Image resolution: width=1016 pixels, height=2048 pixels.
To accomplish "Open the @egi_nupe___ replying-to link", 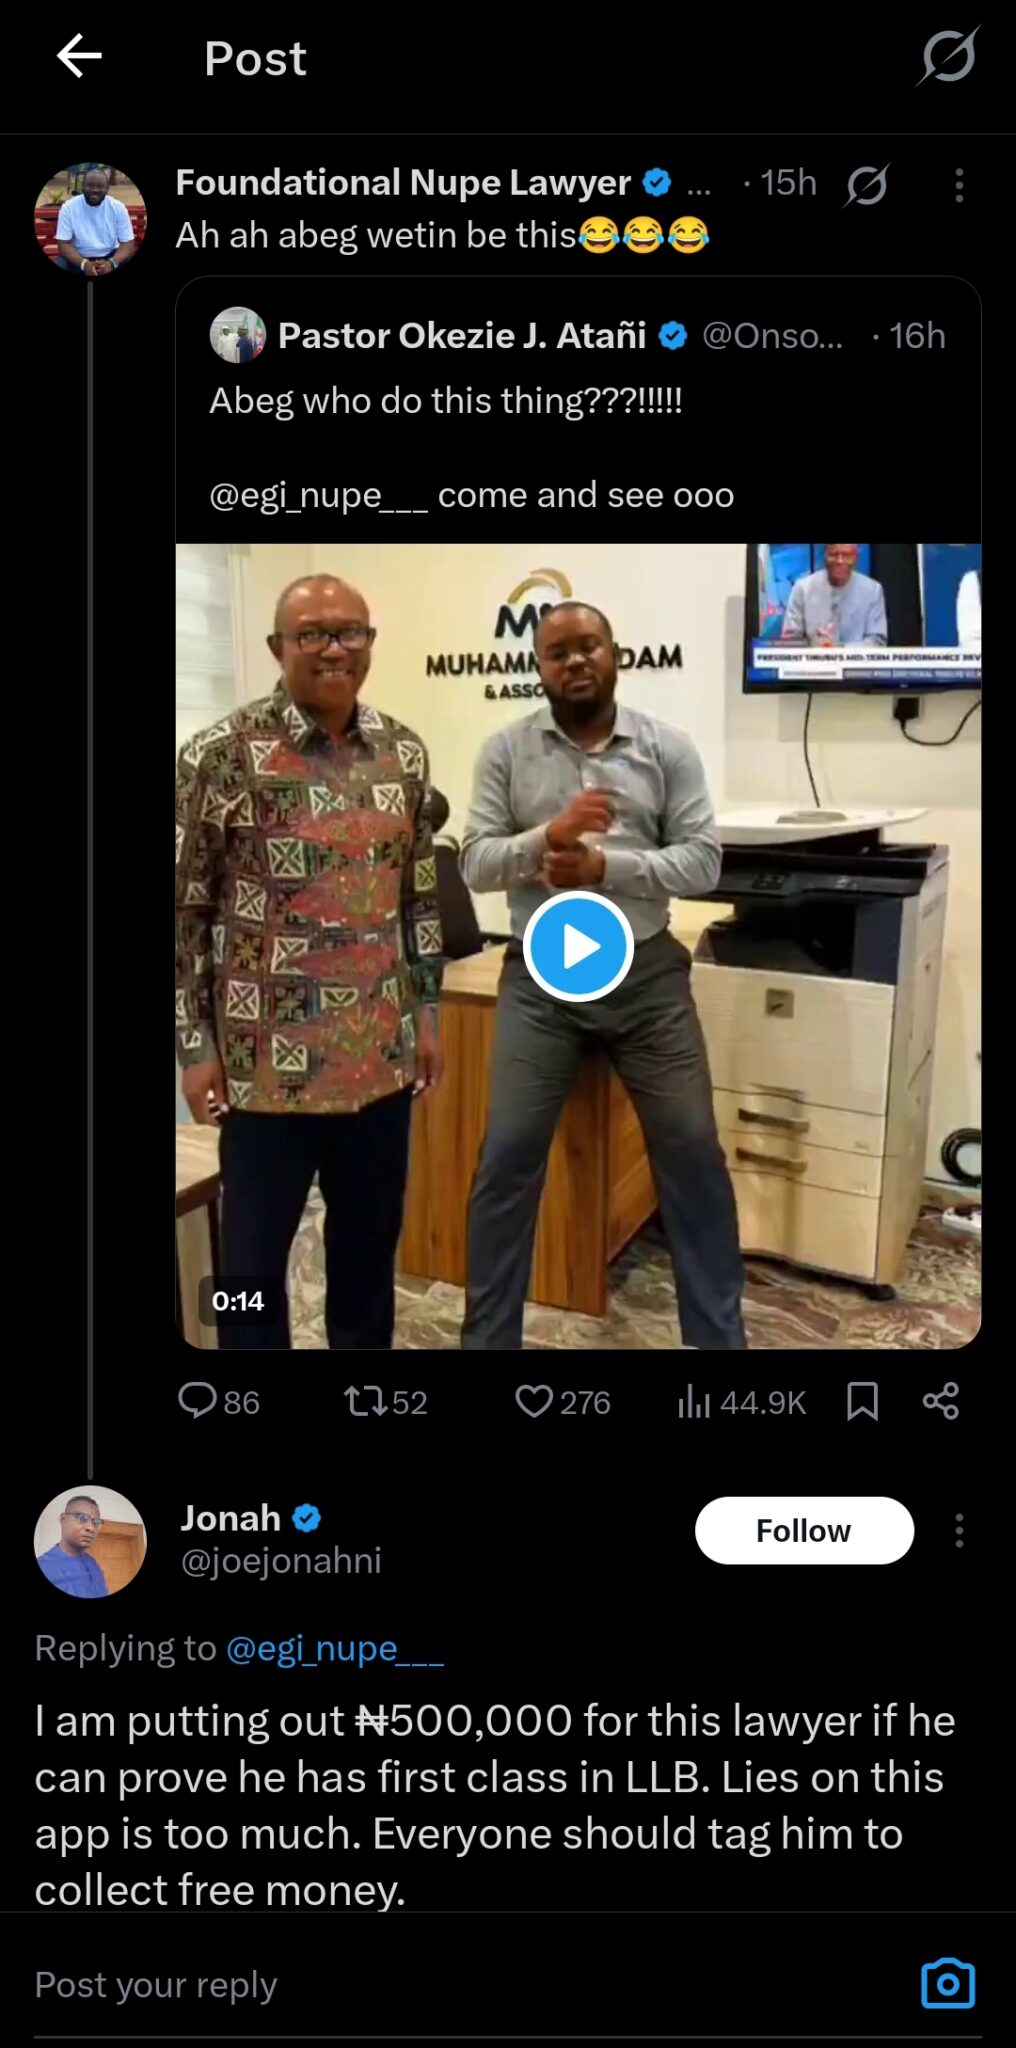I will [x=335, y=1648].
